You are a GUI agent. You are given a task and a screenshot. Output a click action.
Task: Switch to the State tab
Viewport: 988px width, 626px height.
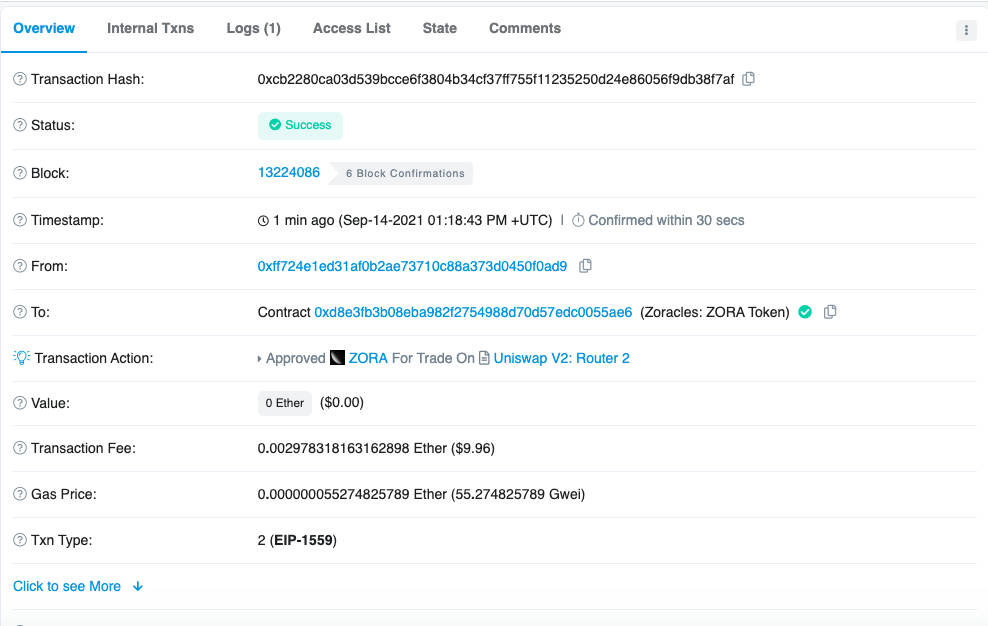point(440,28)
